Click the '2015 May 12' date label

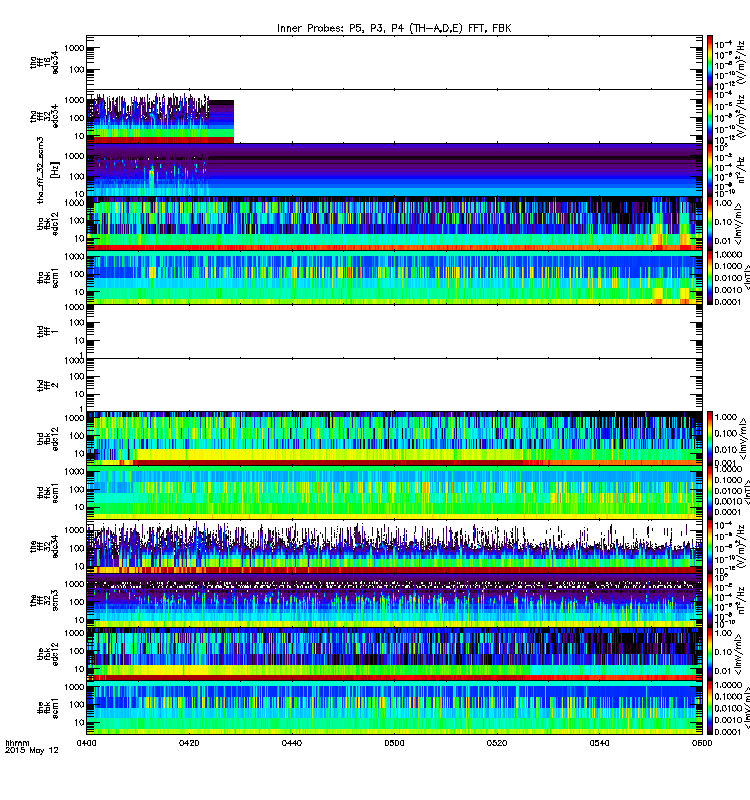(x=32, y=751)
